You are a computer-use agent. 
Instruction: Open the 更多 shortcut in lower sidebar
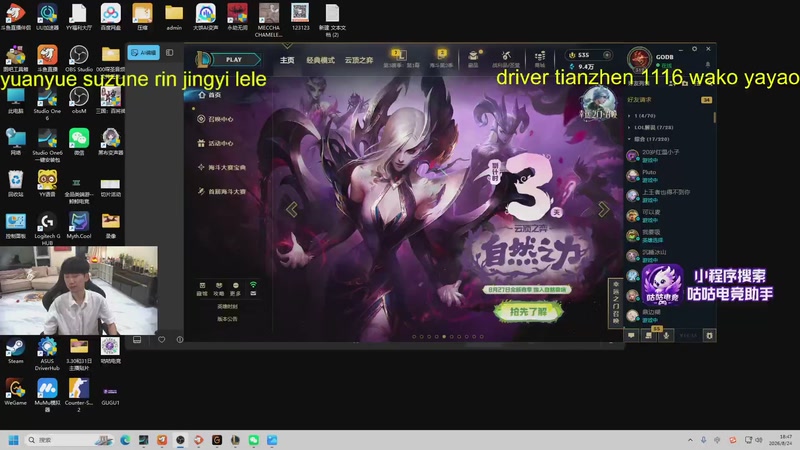point(235,289)
